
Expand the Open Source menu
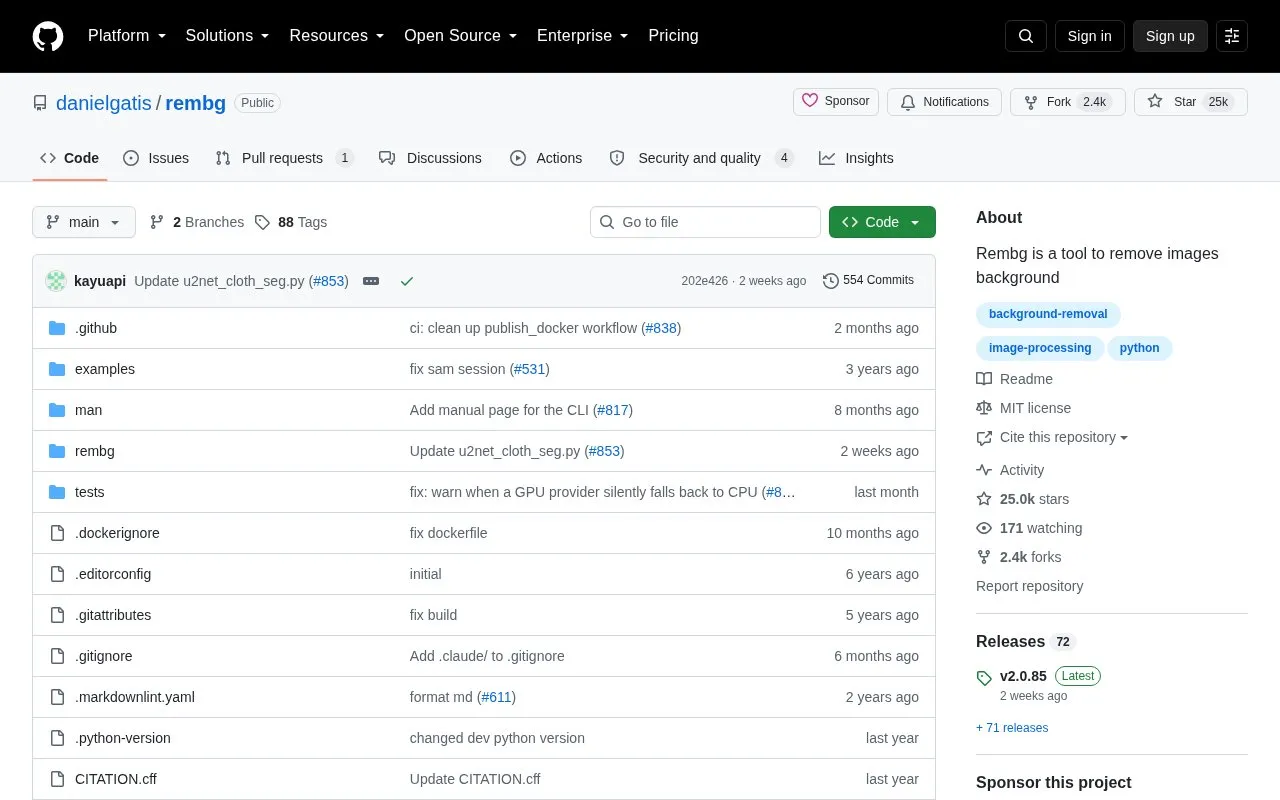[x=461, y=36]
